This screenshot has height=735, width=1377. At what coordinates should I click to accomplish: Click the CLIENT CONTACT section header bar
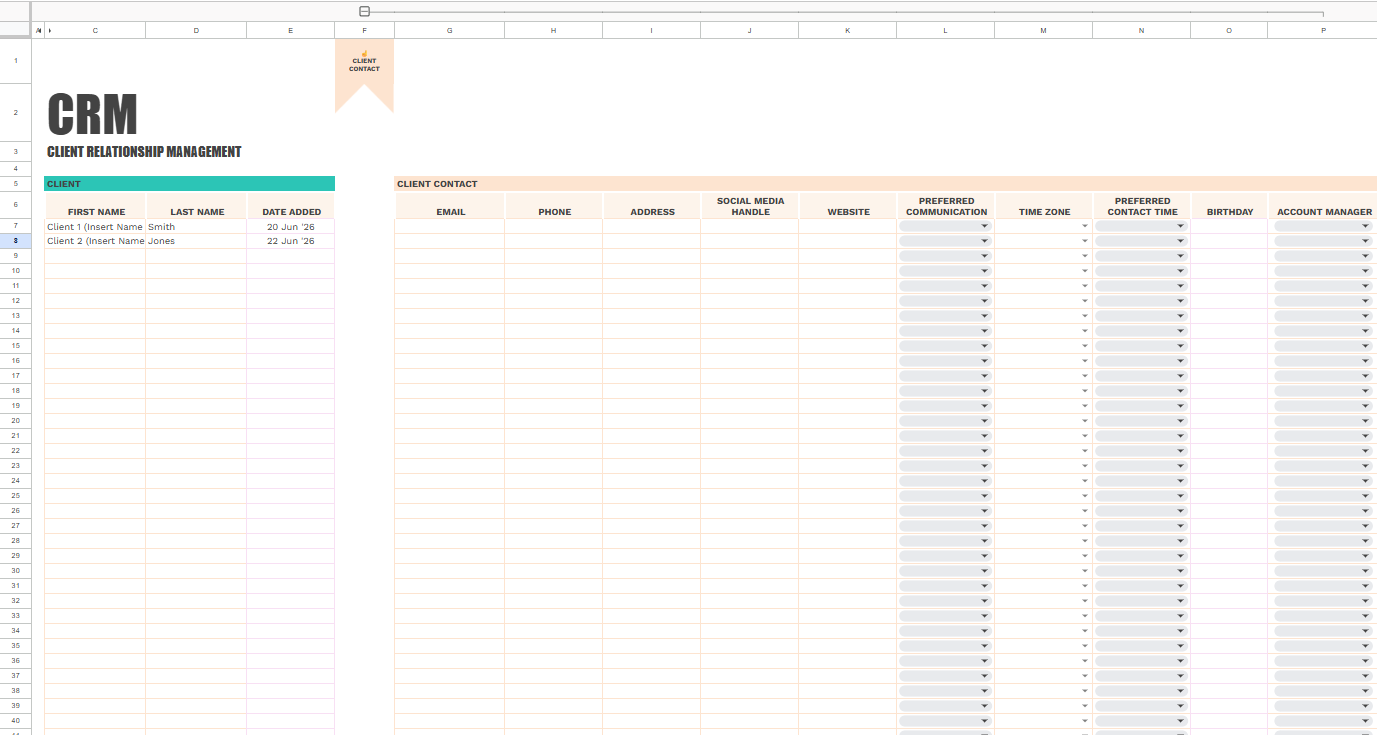click(x=885, y=184)
